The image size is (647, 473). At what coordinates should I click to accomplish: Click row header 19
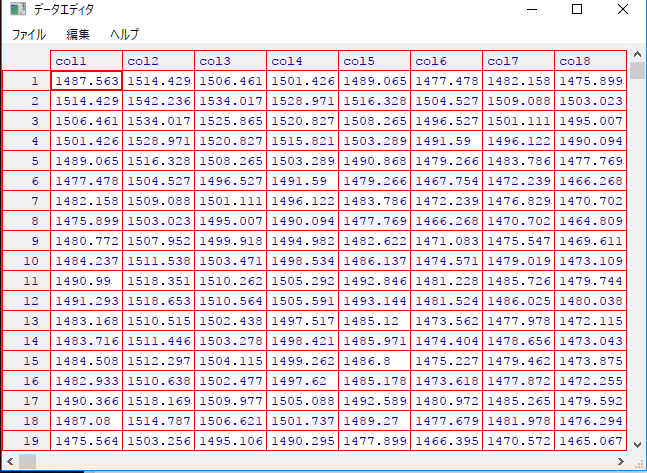coord(27,441)
